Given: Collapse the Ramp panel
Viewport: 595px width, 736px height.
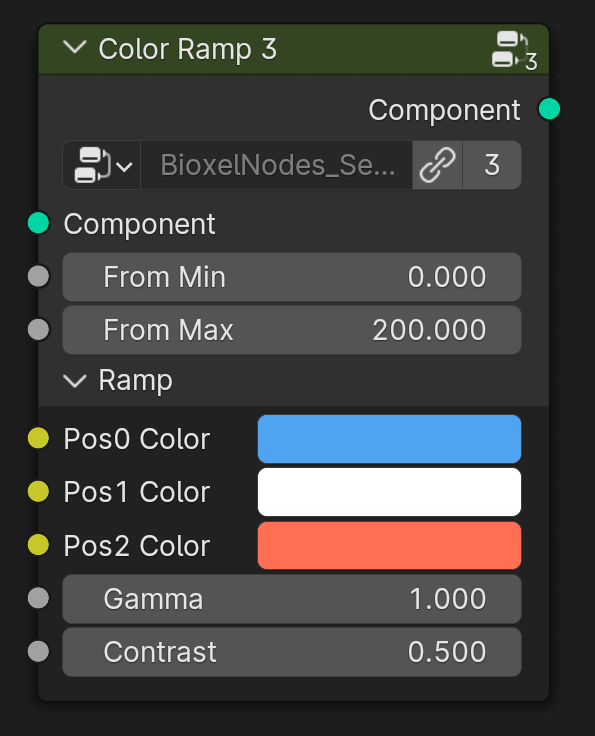Looking at the screenshot, I should tap(75, 381).
